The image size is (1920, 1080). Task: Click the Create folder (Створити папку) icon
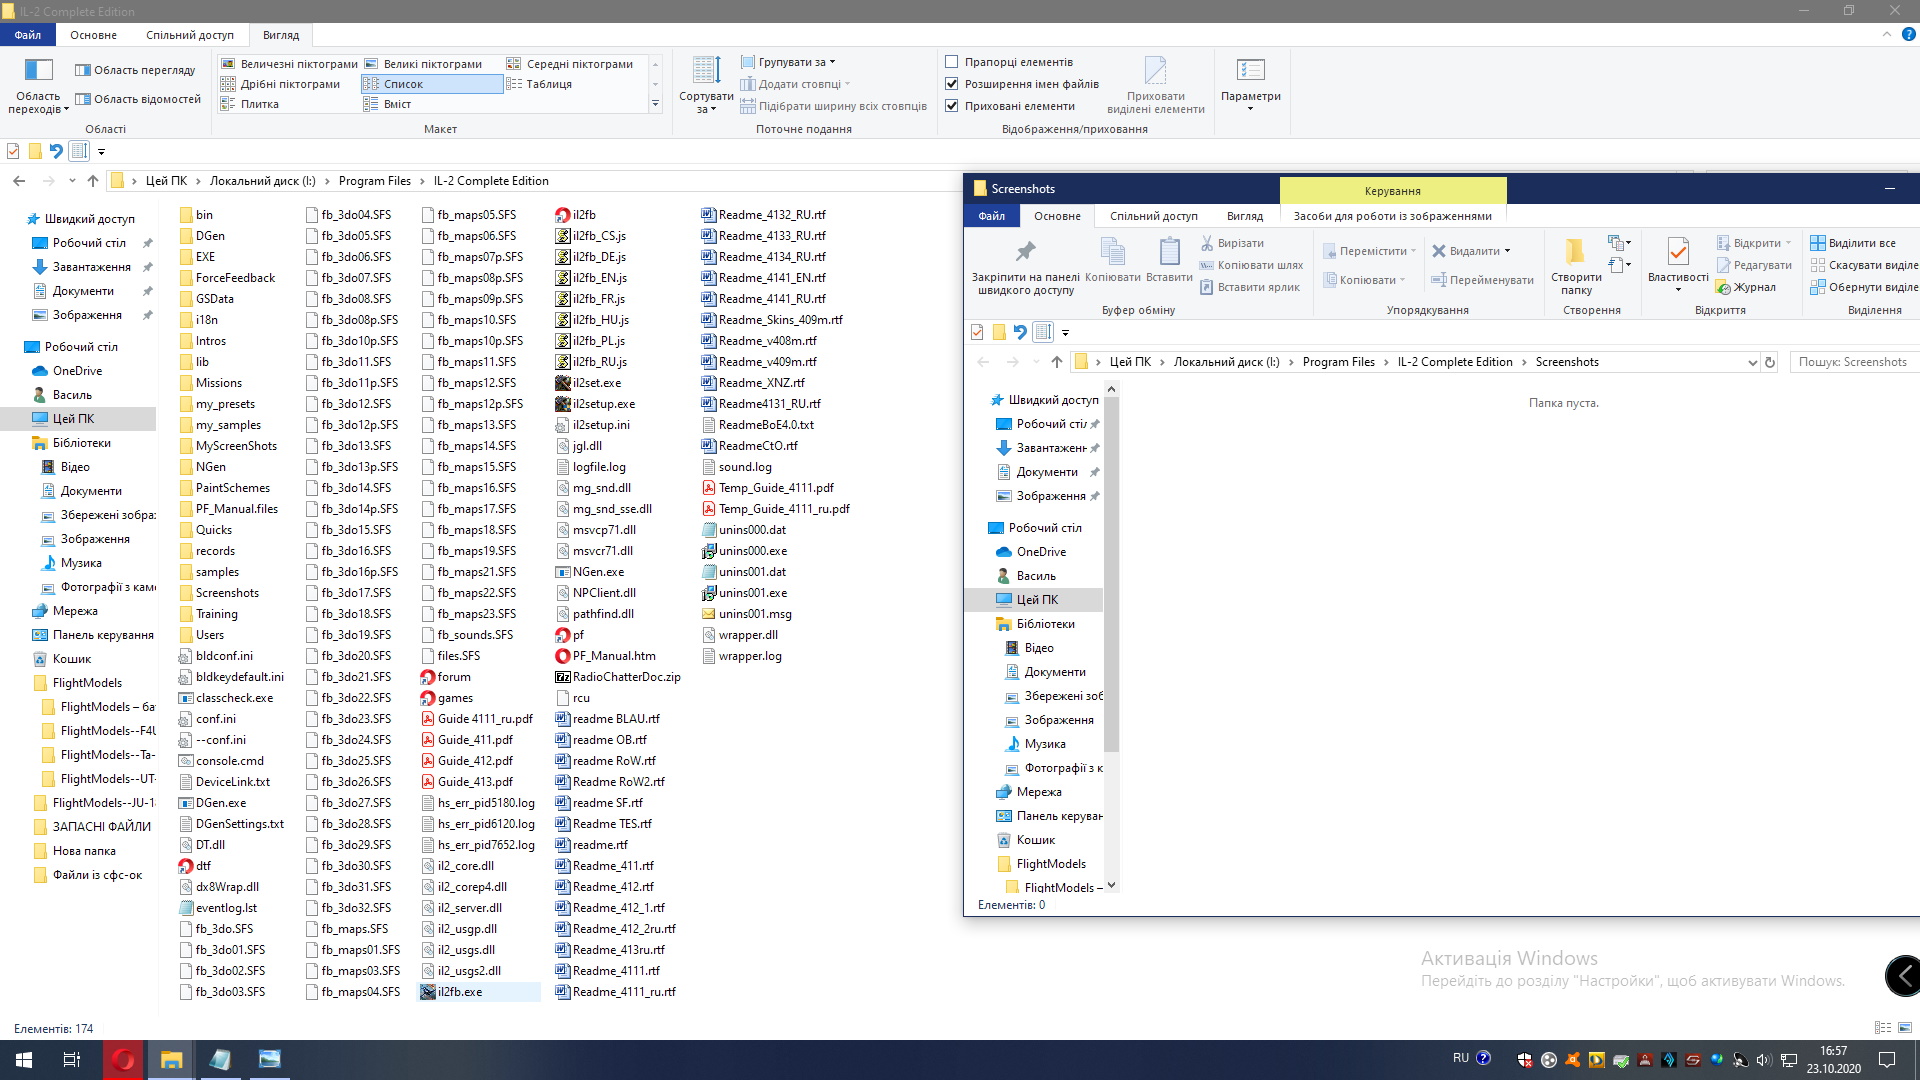(x=1575, y=251)
